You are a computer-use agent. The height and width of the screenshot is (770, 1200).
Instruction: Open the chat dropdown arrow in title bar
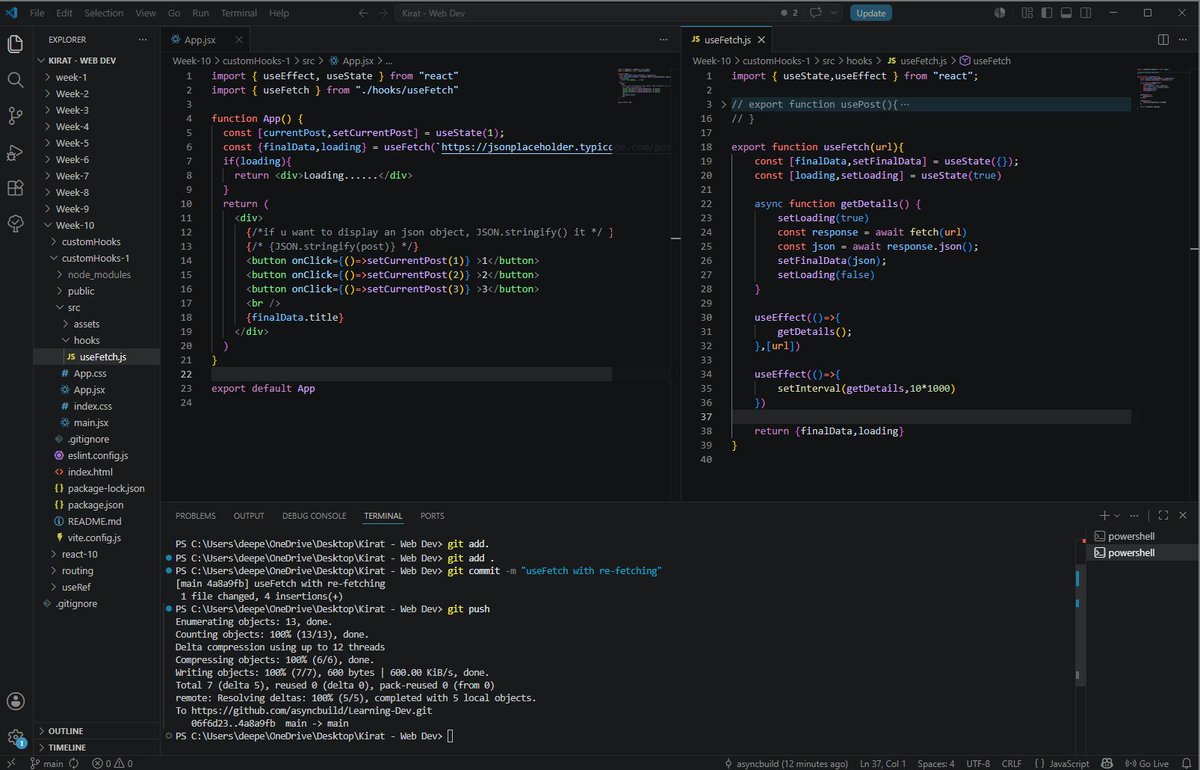click(833, 13)
